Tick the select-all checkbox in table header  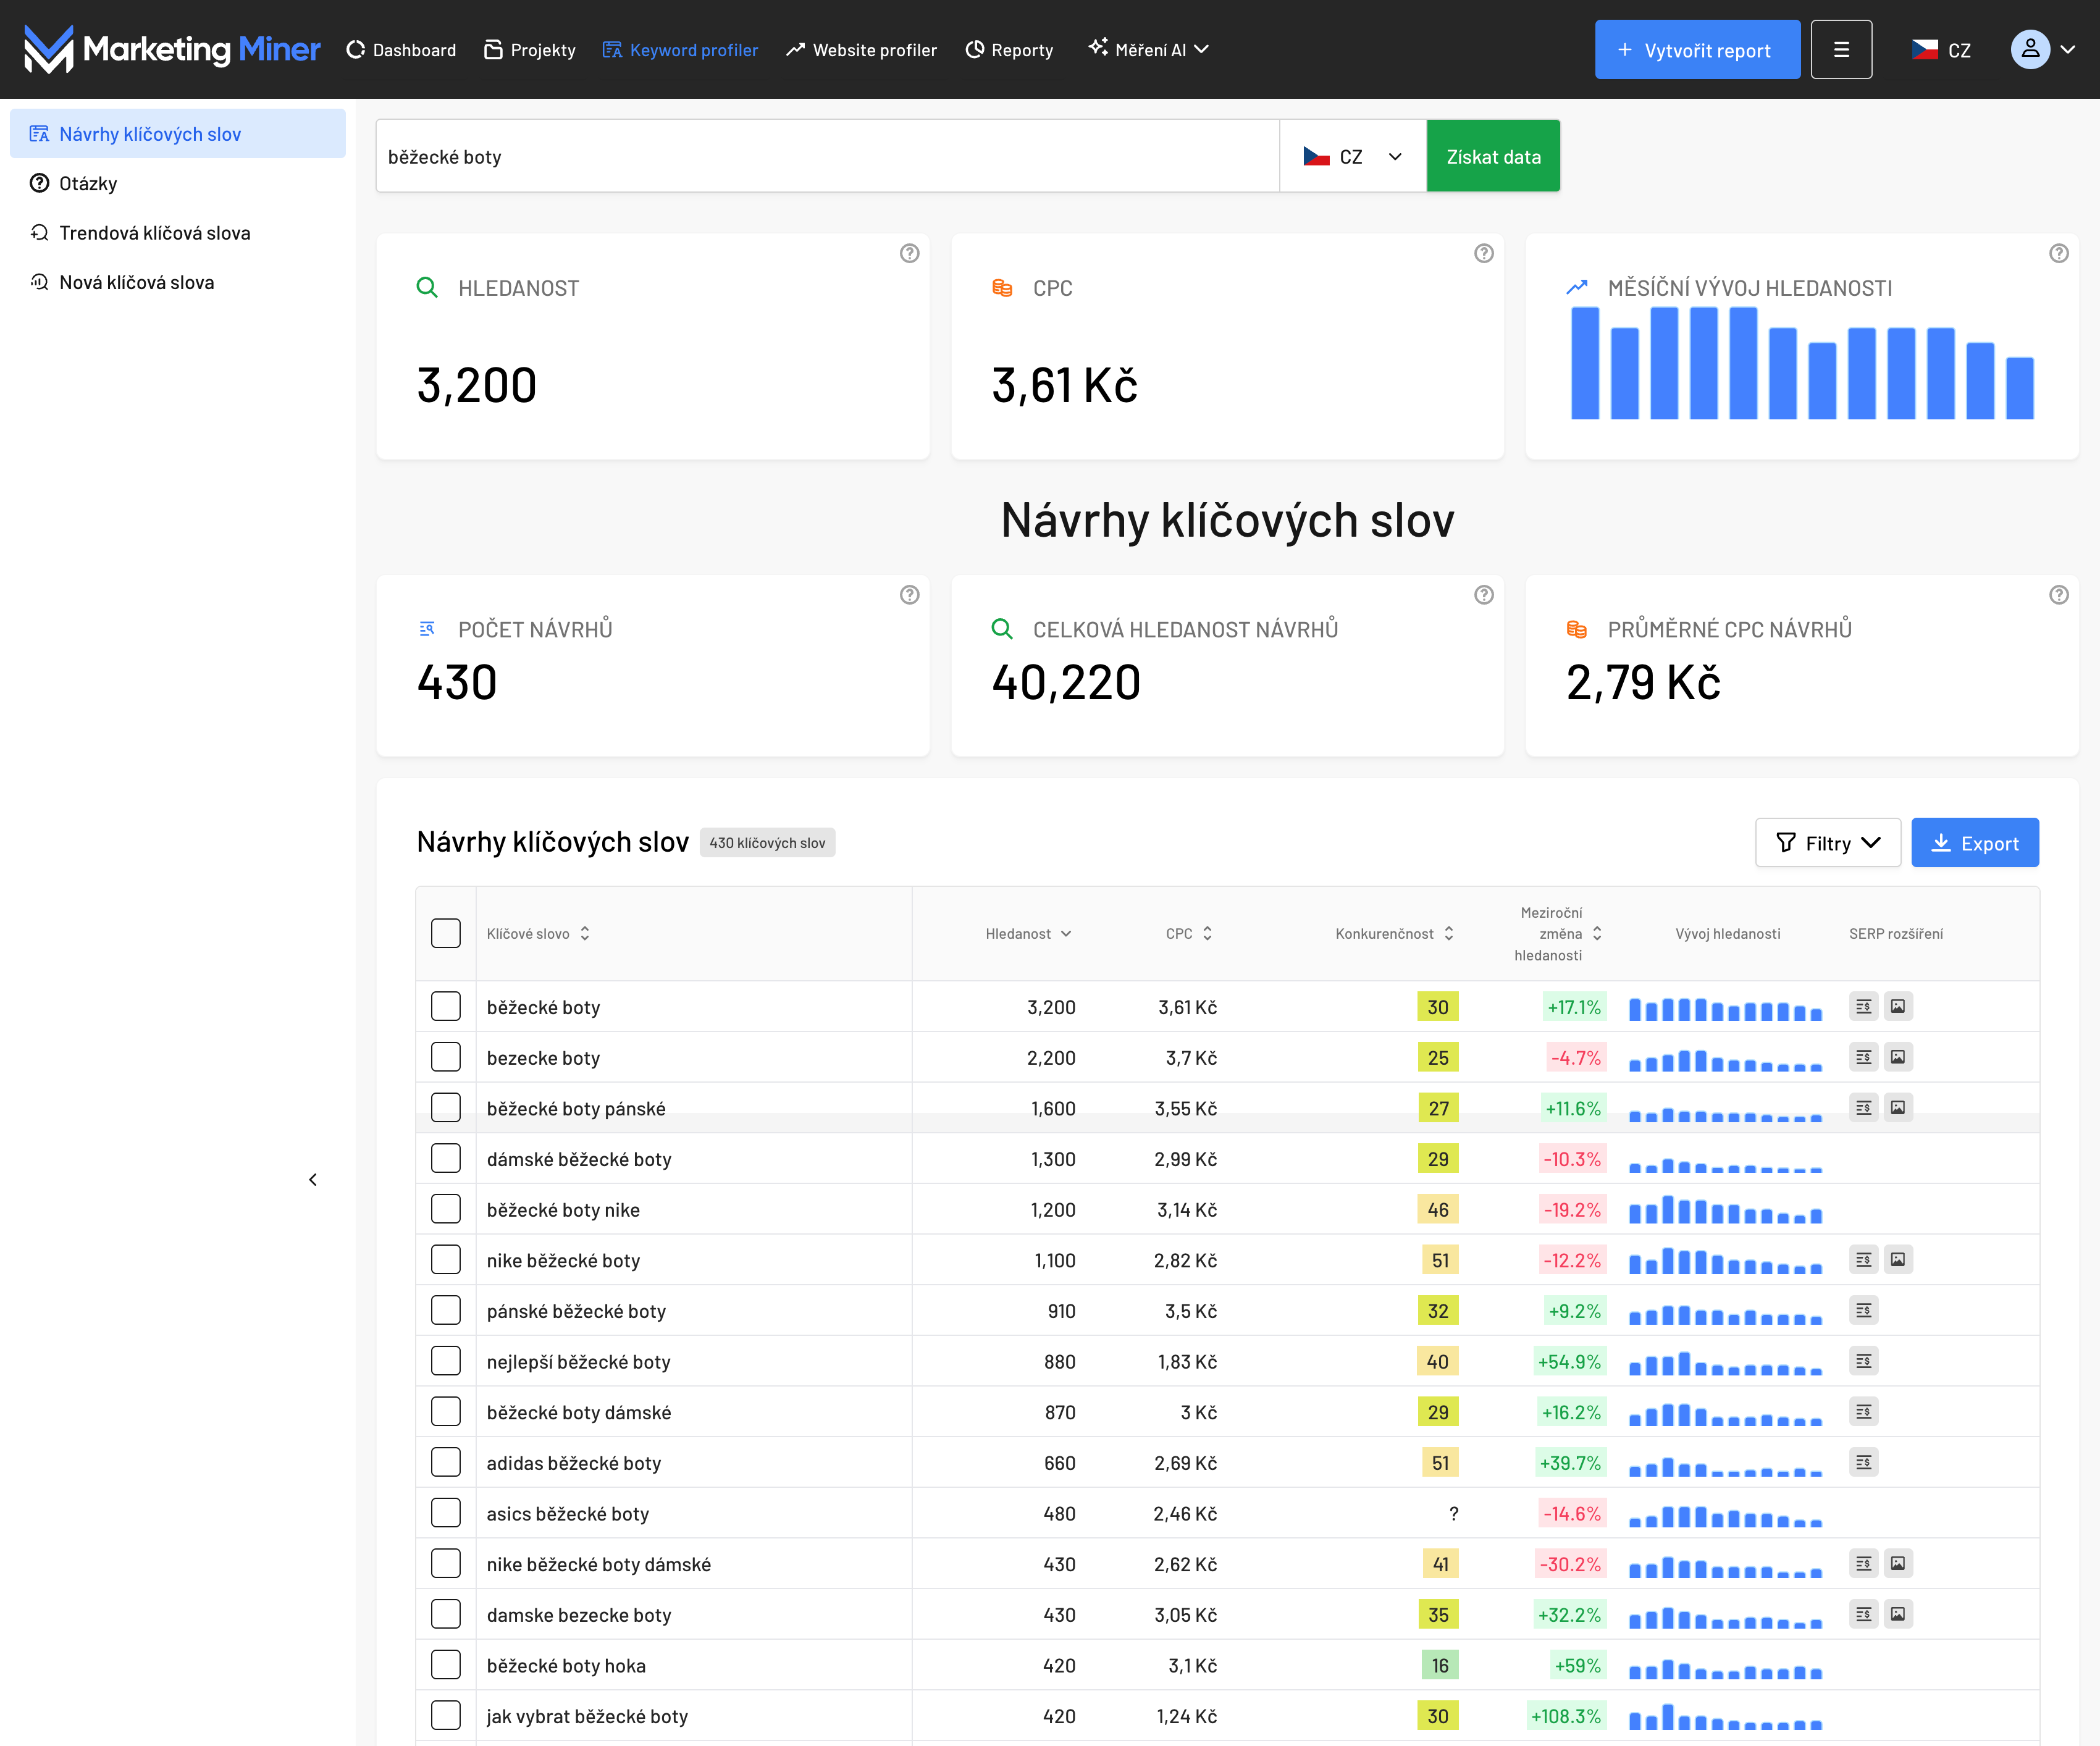point(446,933)
